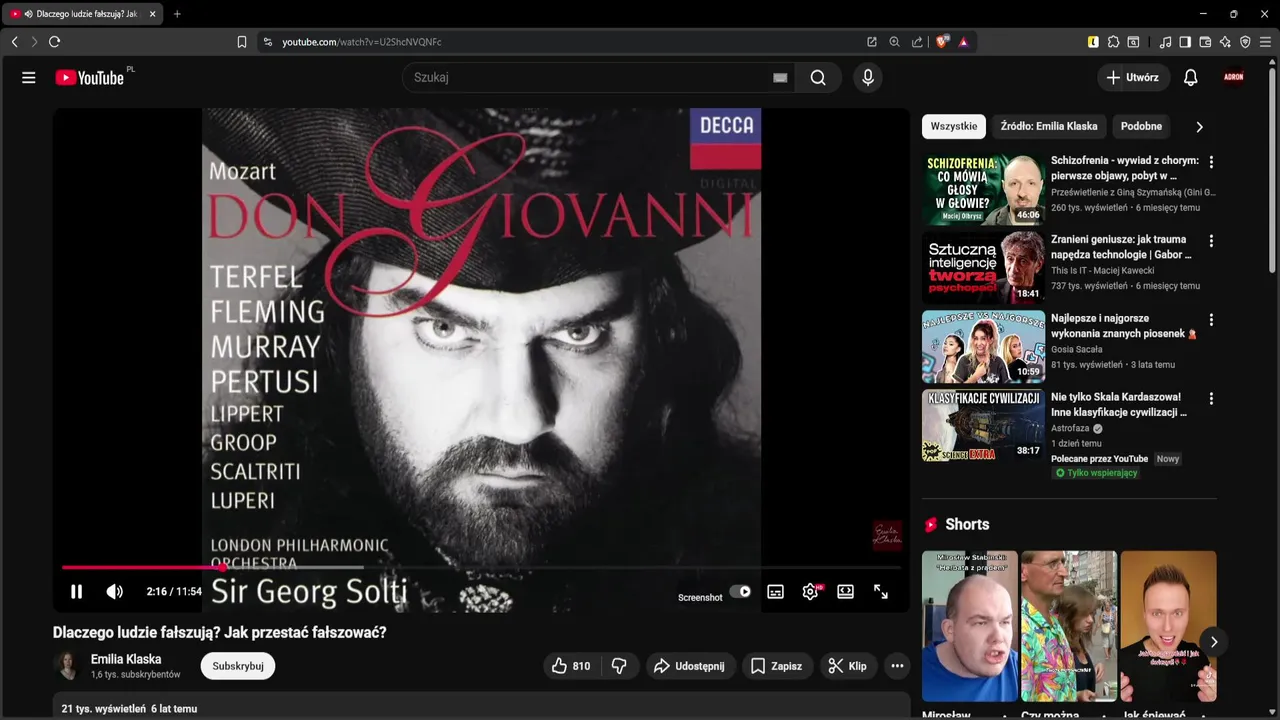
Task: Like the video with 810 likes
Action: (x=571, y=666)
